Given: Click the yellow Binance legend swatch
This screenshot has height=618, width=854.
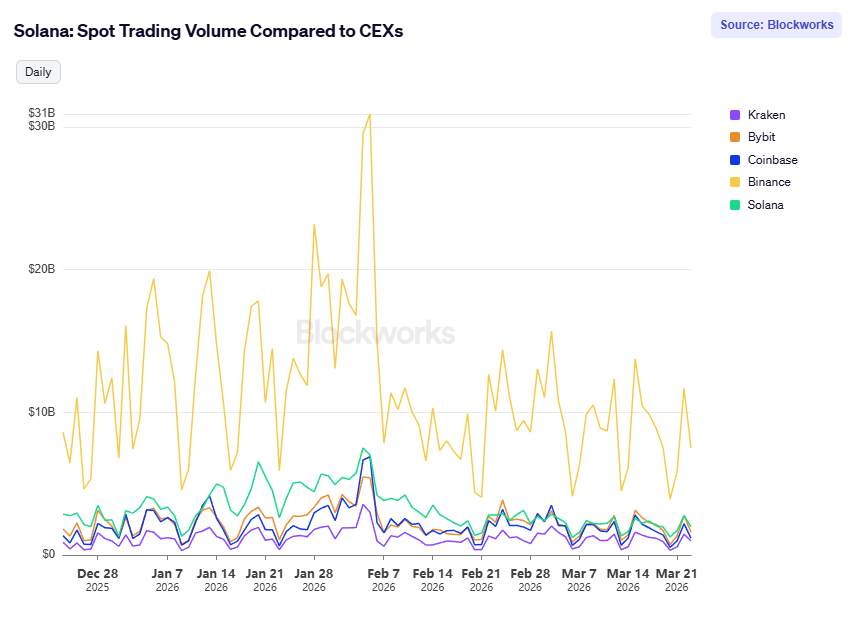Looking at the screenshot, I should (x=736, y=182).
